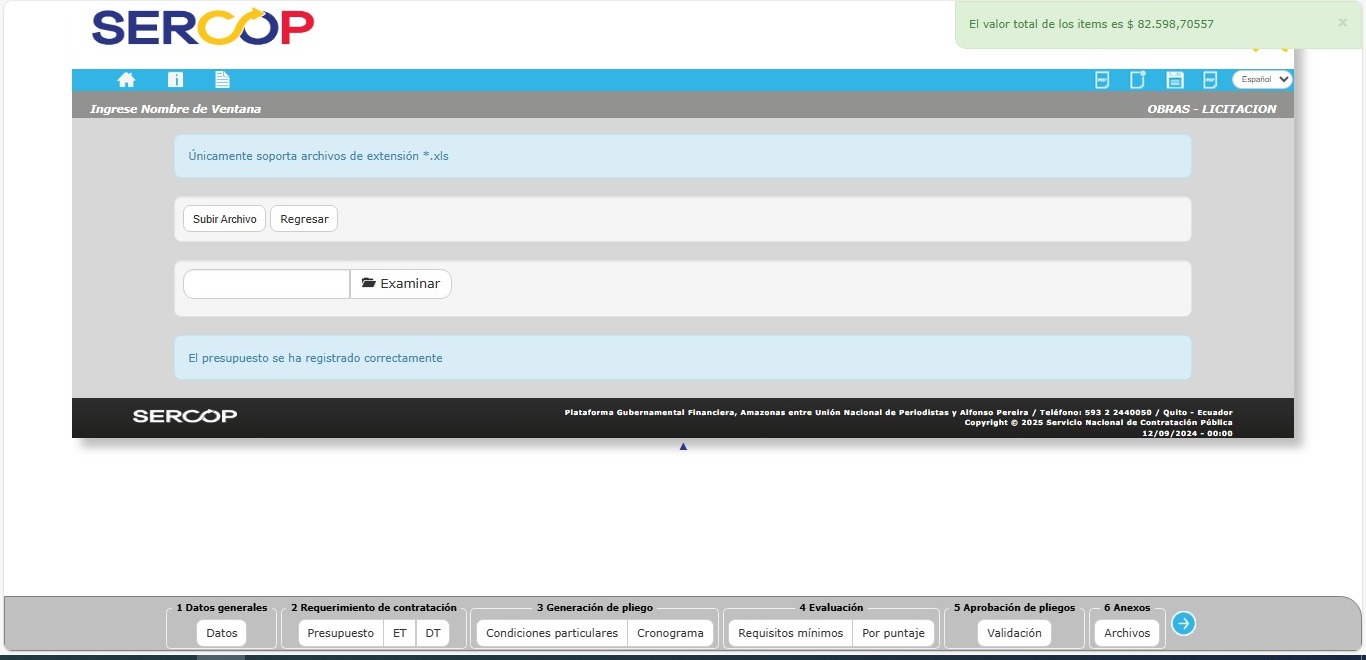1366x660 pixels.
Task: Open the Presupuesto tab
Action: [x=340, y=633]
